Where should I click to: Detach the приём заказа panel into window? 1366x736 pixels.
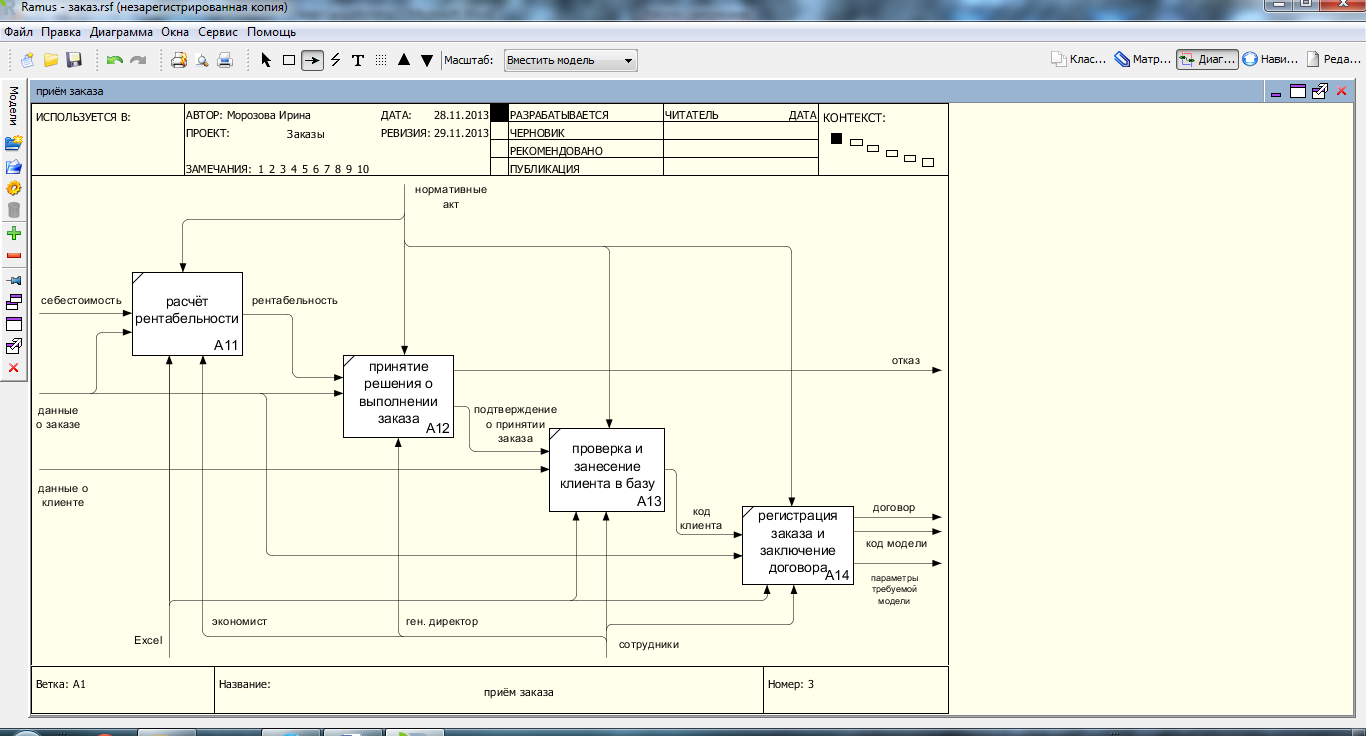1320,92
